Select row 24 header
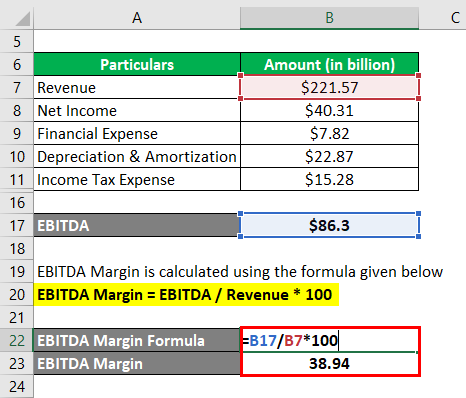 (17, 386)
